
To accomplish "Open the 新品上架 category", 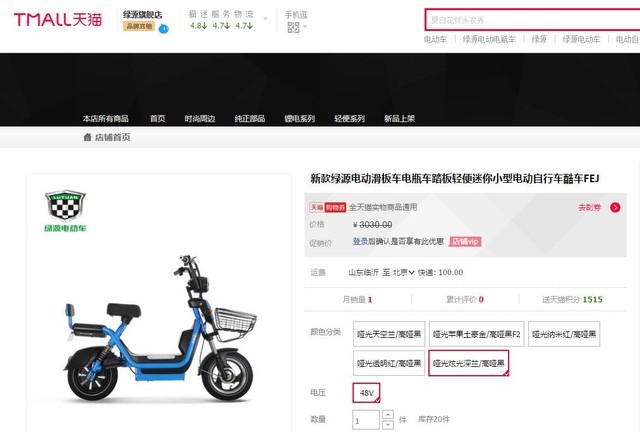I will [399, 118].
